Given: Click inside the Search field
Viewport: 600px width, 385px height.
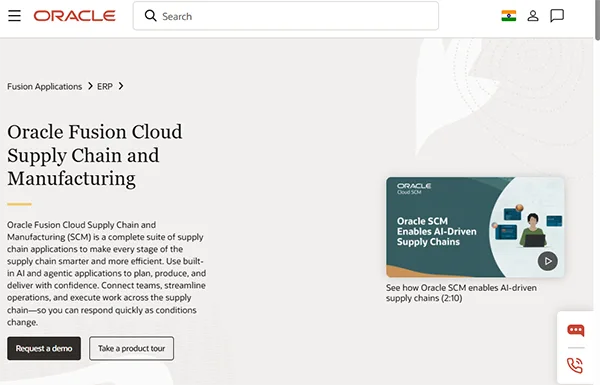Looking at the screenshot, I should pyautogui.click(x=286, y=16).
